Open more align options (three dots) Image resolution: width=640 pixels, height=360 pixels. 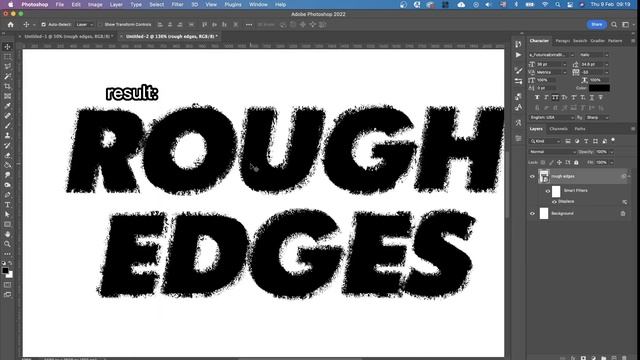click(249, 24)
